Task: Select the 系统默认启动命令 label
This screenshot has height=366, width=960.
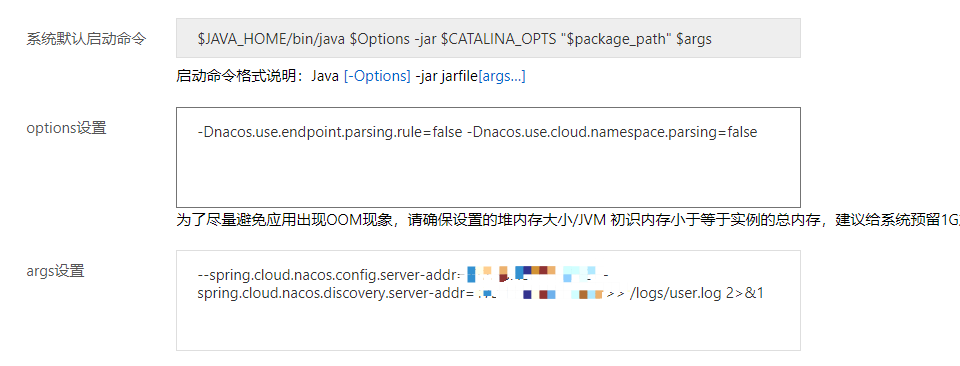Action: (x=86, y=39)
